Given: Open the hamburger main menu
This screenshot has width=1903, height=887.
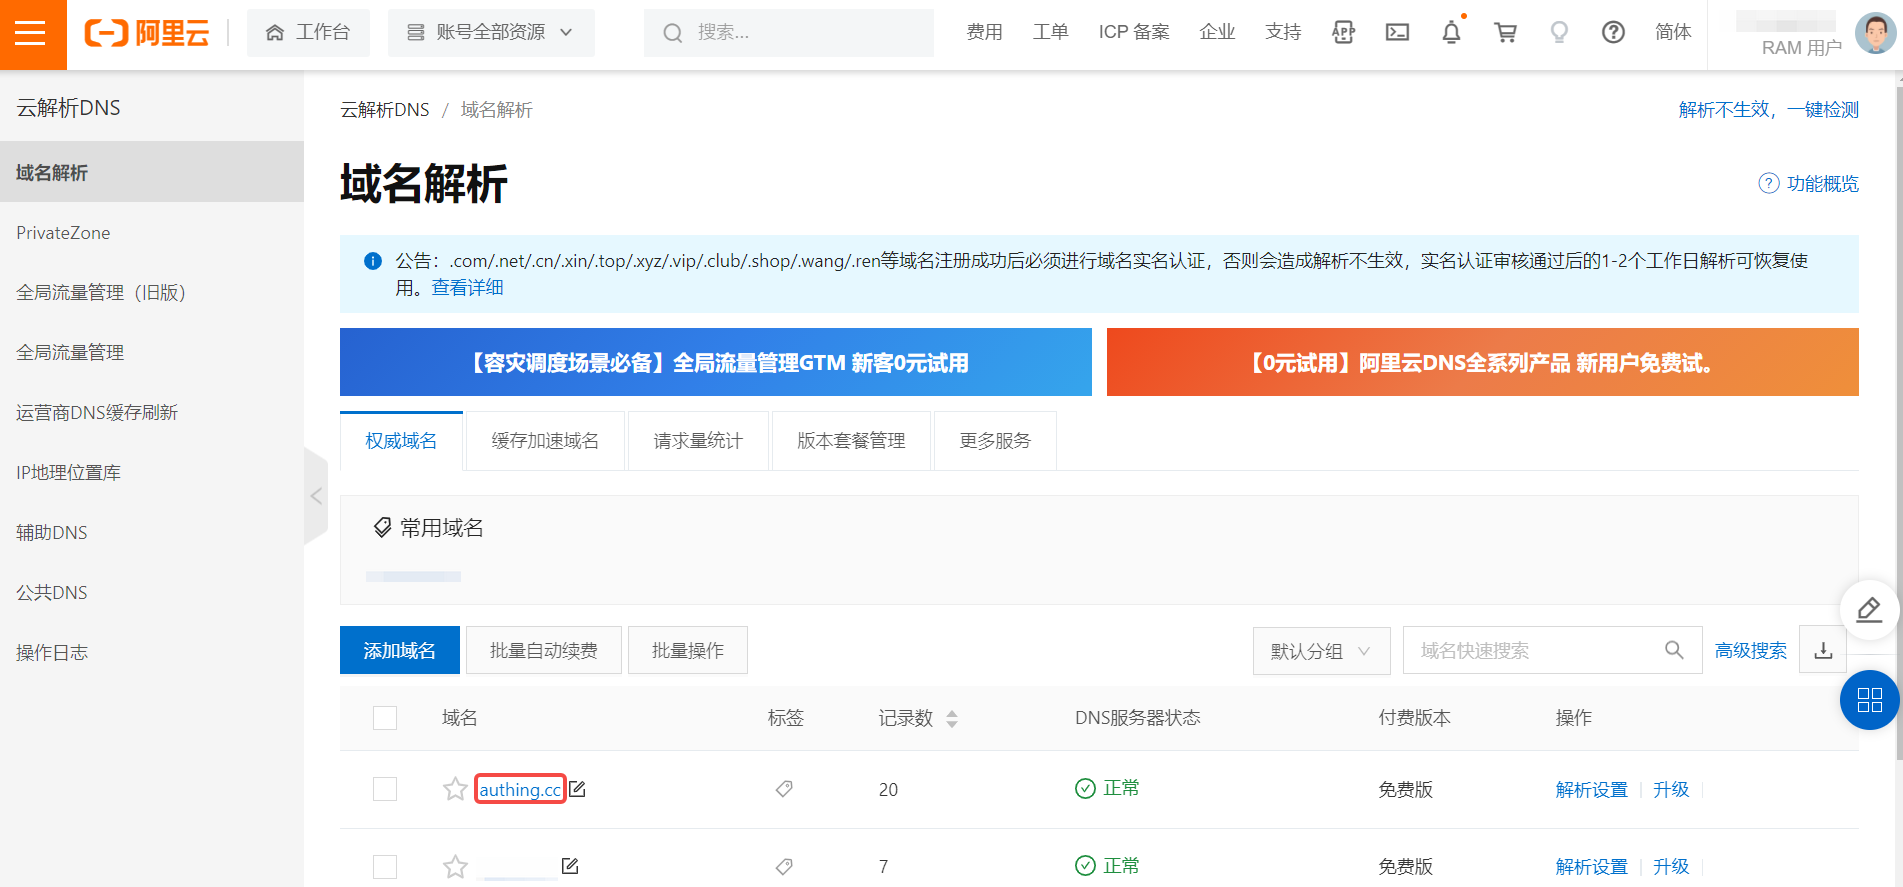Looking at the screenshot, I should (31, 34).
